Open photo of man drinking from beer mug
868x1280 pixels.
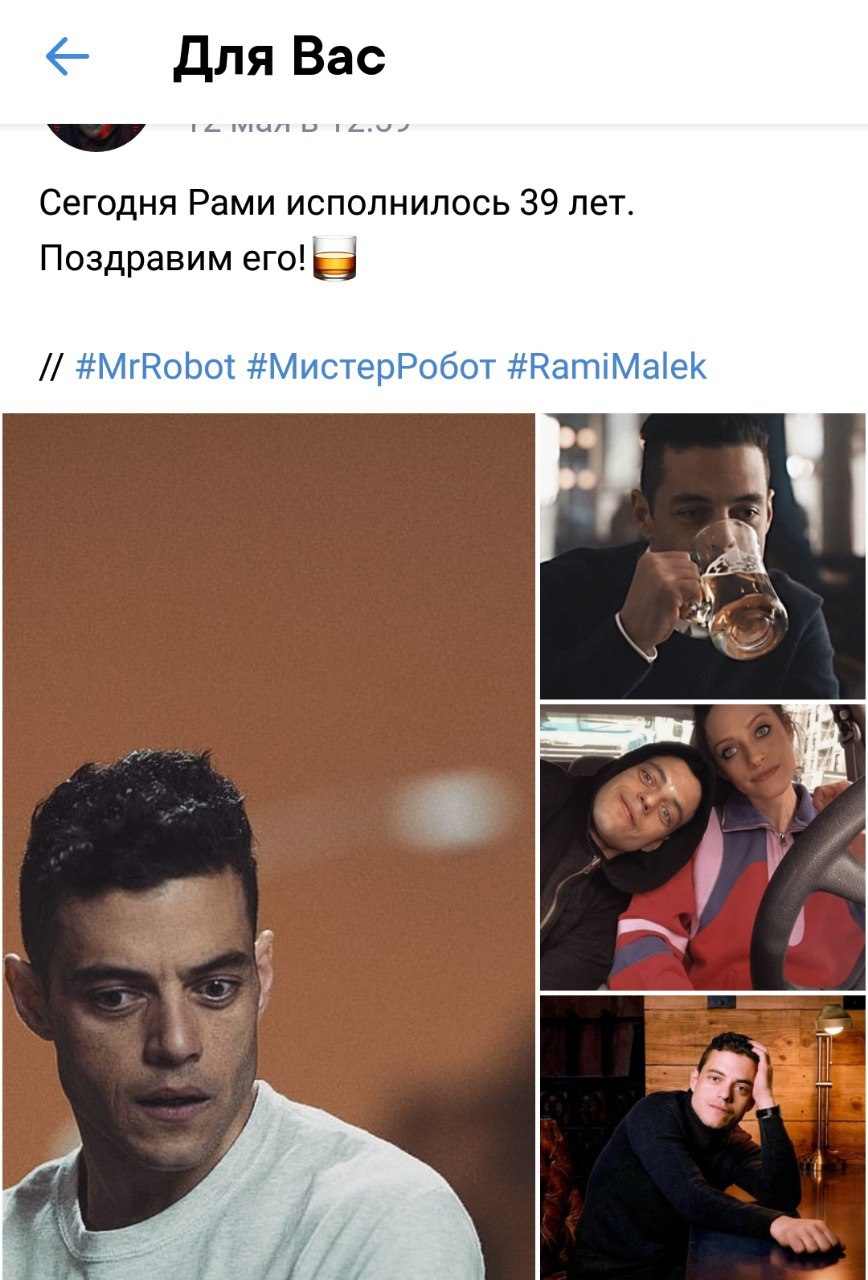point(703,556)
